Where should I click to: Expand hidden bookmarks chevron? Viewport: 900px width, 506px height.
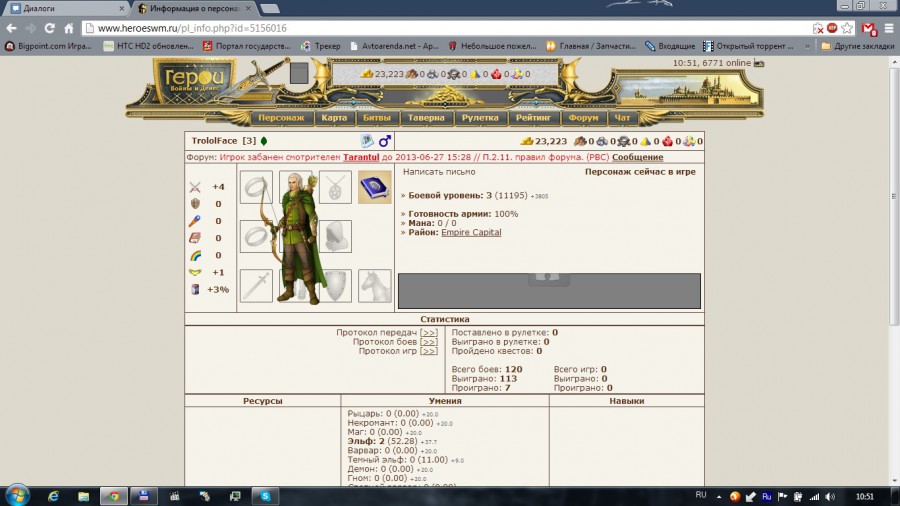click(808, 46)
